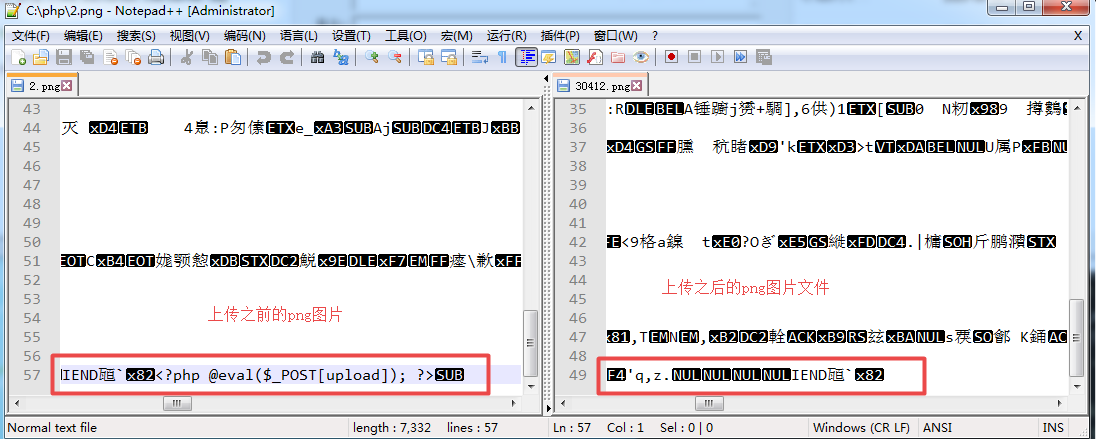The image size is (1096, 439).
Task: Click the right pane scroll-left arrow
Action: click(x=563, y=403)
